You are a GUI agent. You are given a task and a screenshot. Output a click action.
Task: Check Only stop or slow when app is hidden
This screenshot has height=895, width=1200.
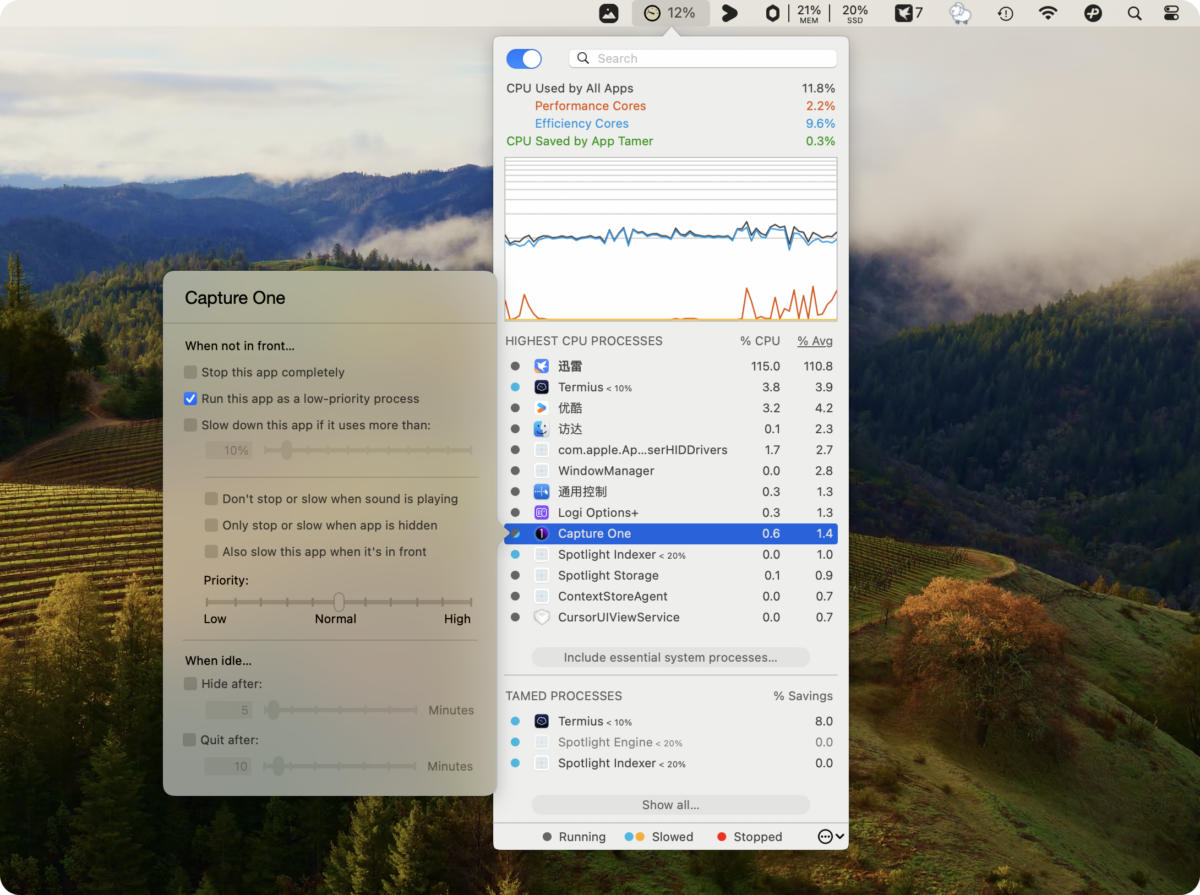click(x=211, y=525)
